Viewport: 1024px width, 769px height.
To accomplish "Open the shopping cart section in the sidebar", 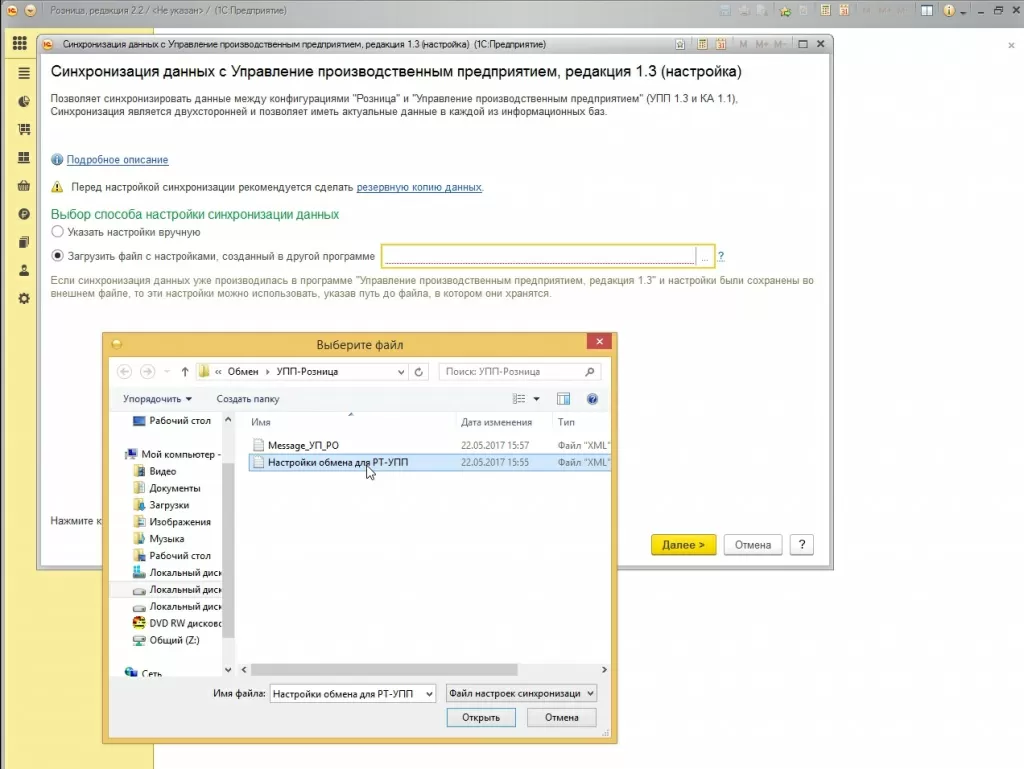I will click(x=24, y=129).
